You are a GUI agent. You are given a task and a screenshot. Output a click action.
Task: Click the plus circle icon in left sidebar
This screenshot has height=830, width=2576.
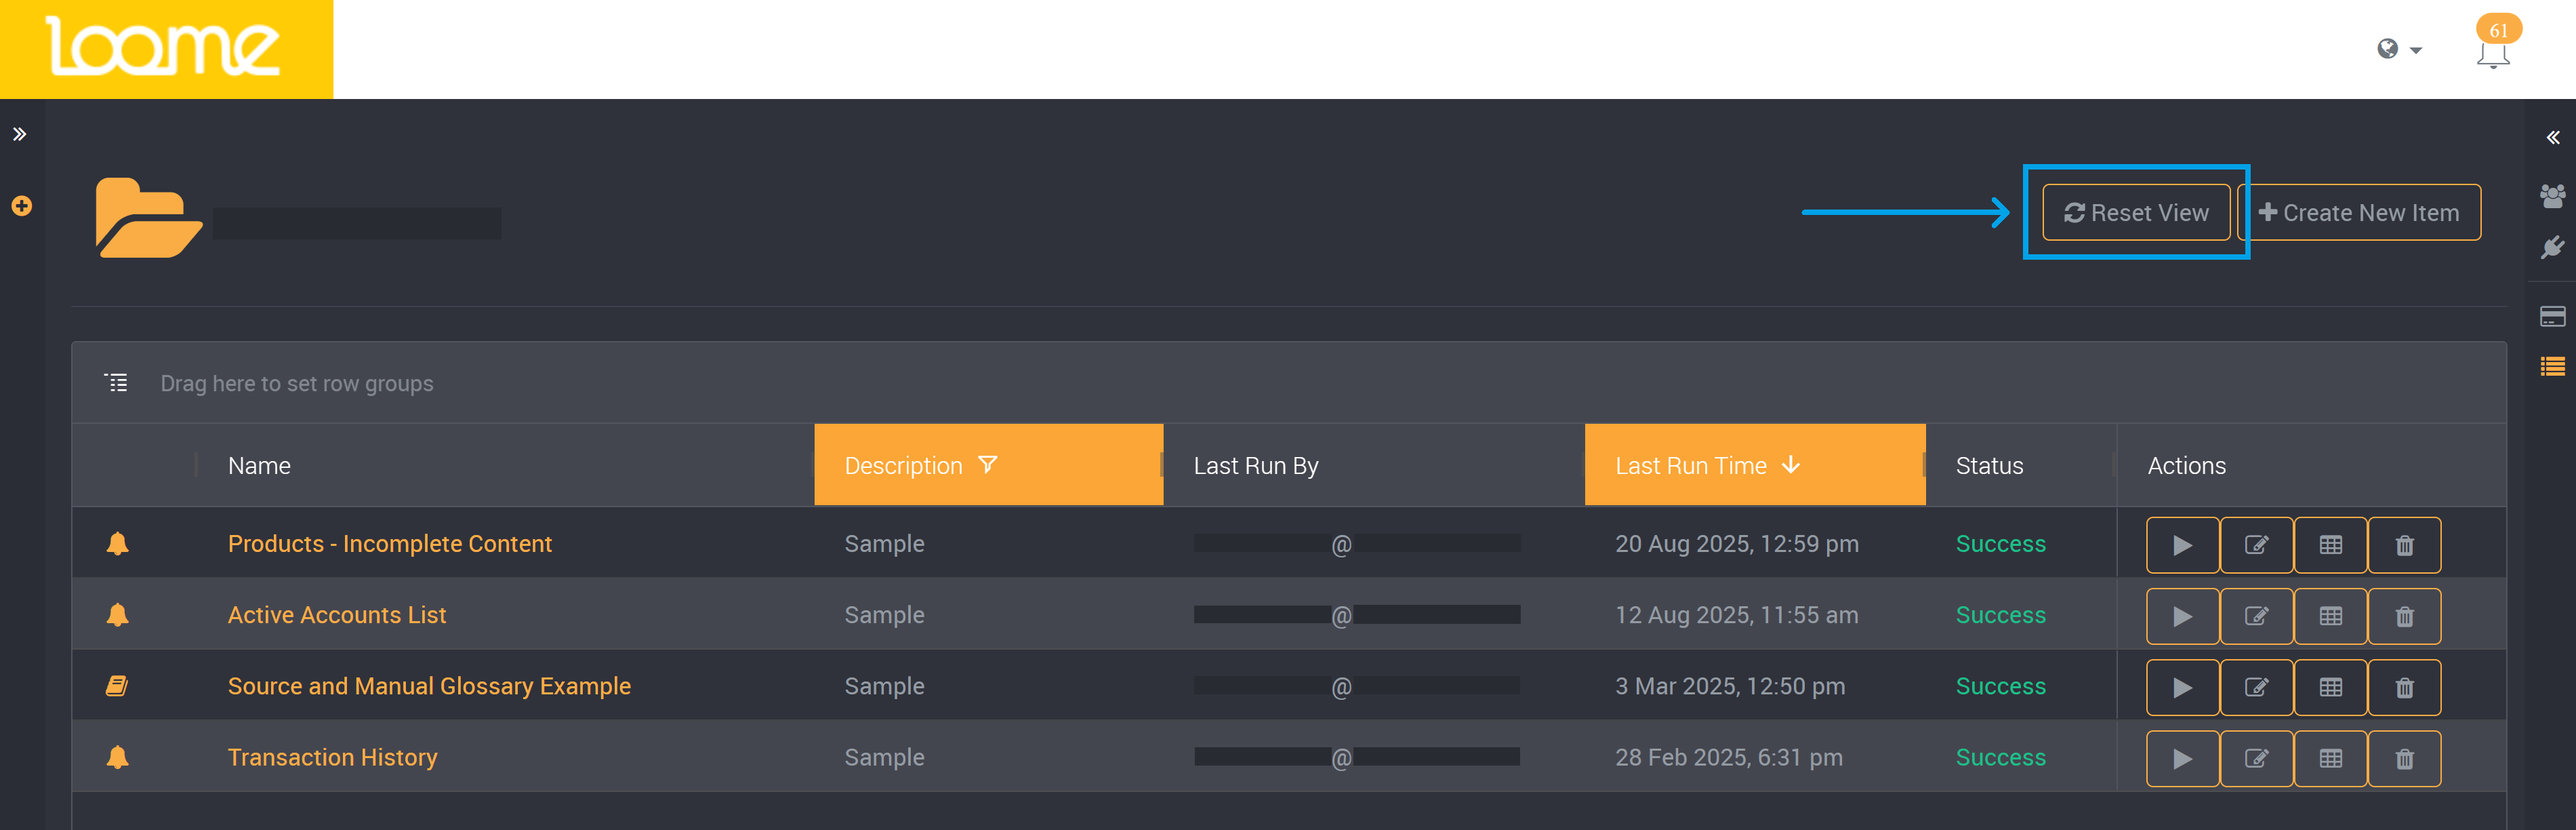coord(21,206)
